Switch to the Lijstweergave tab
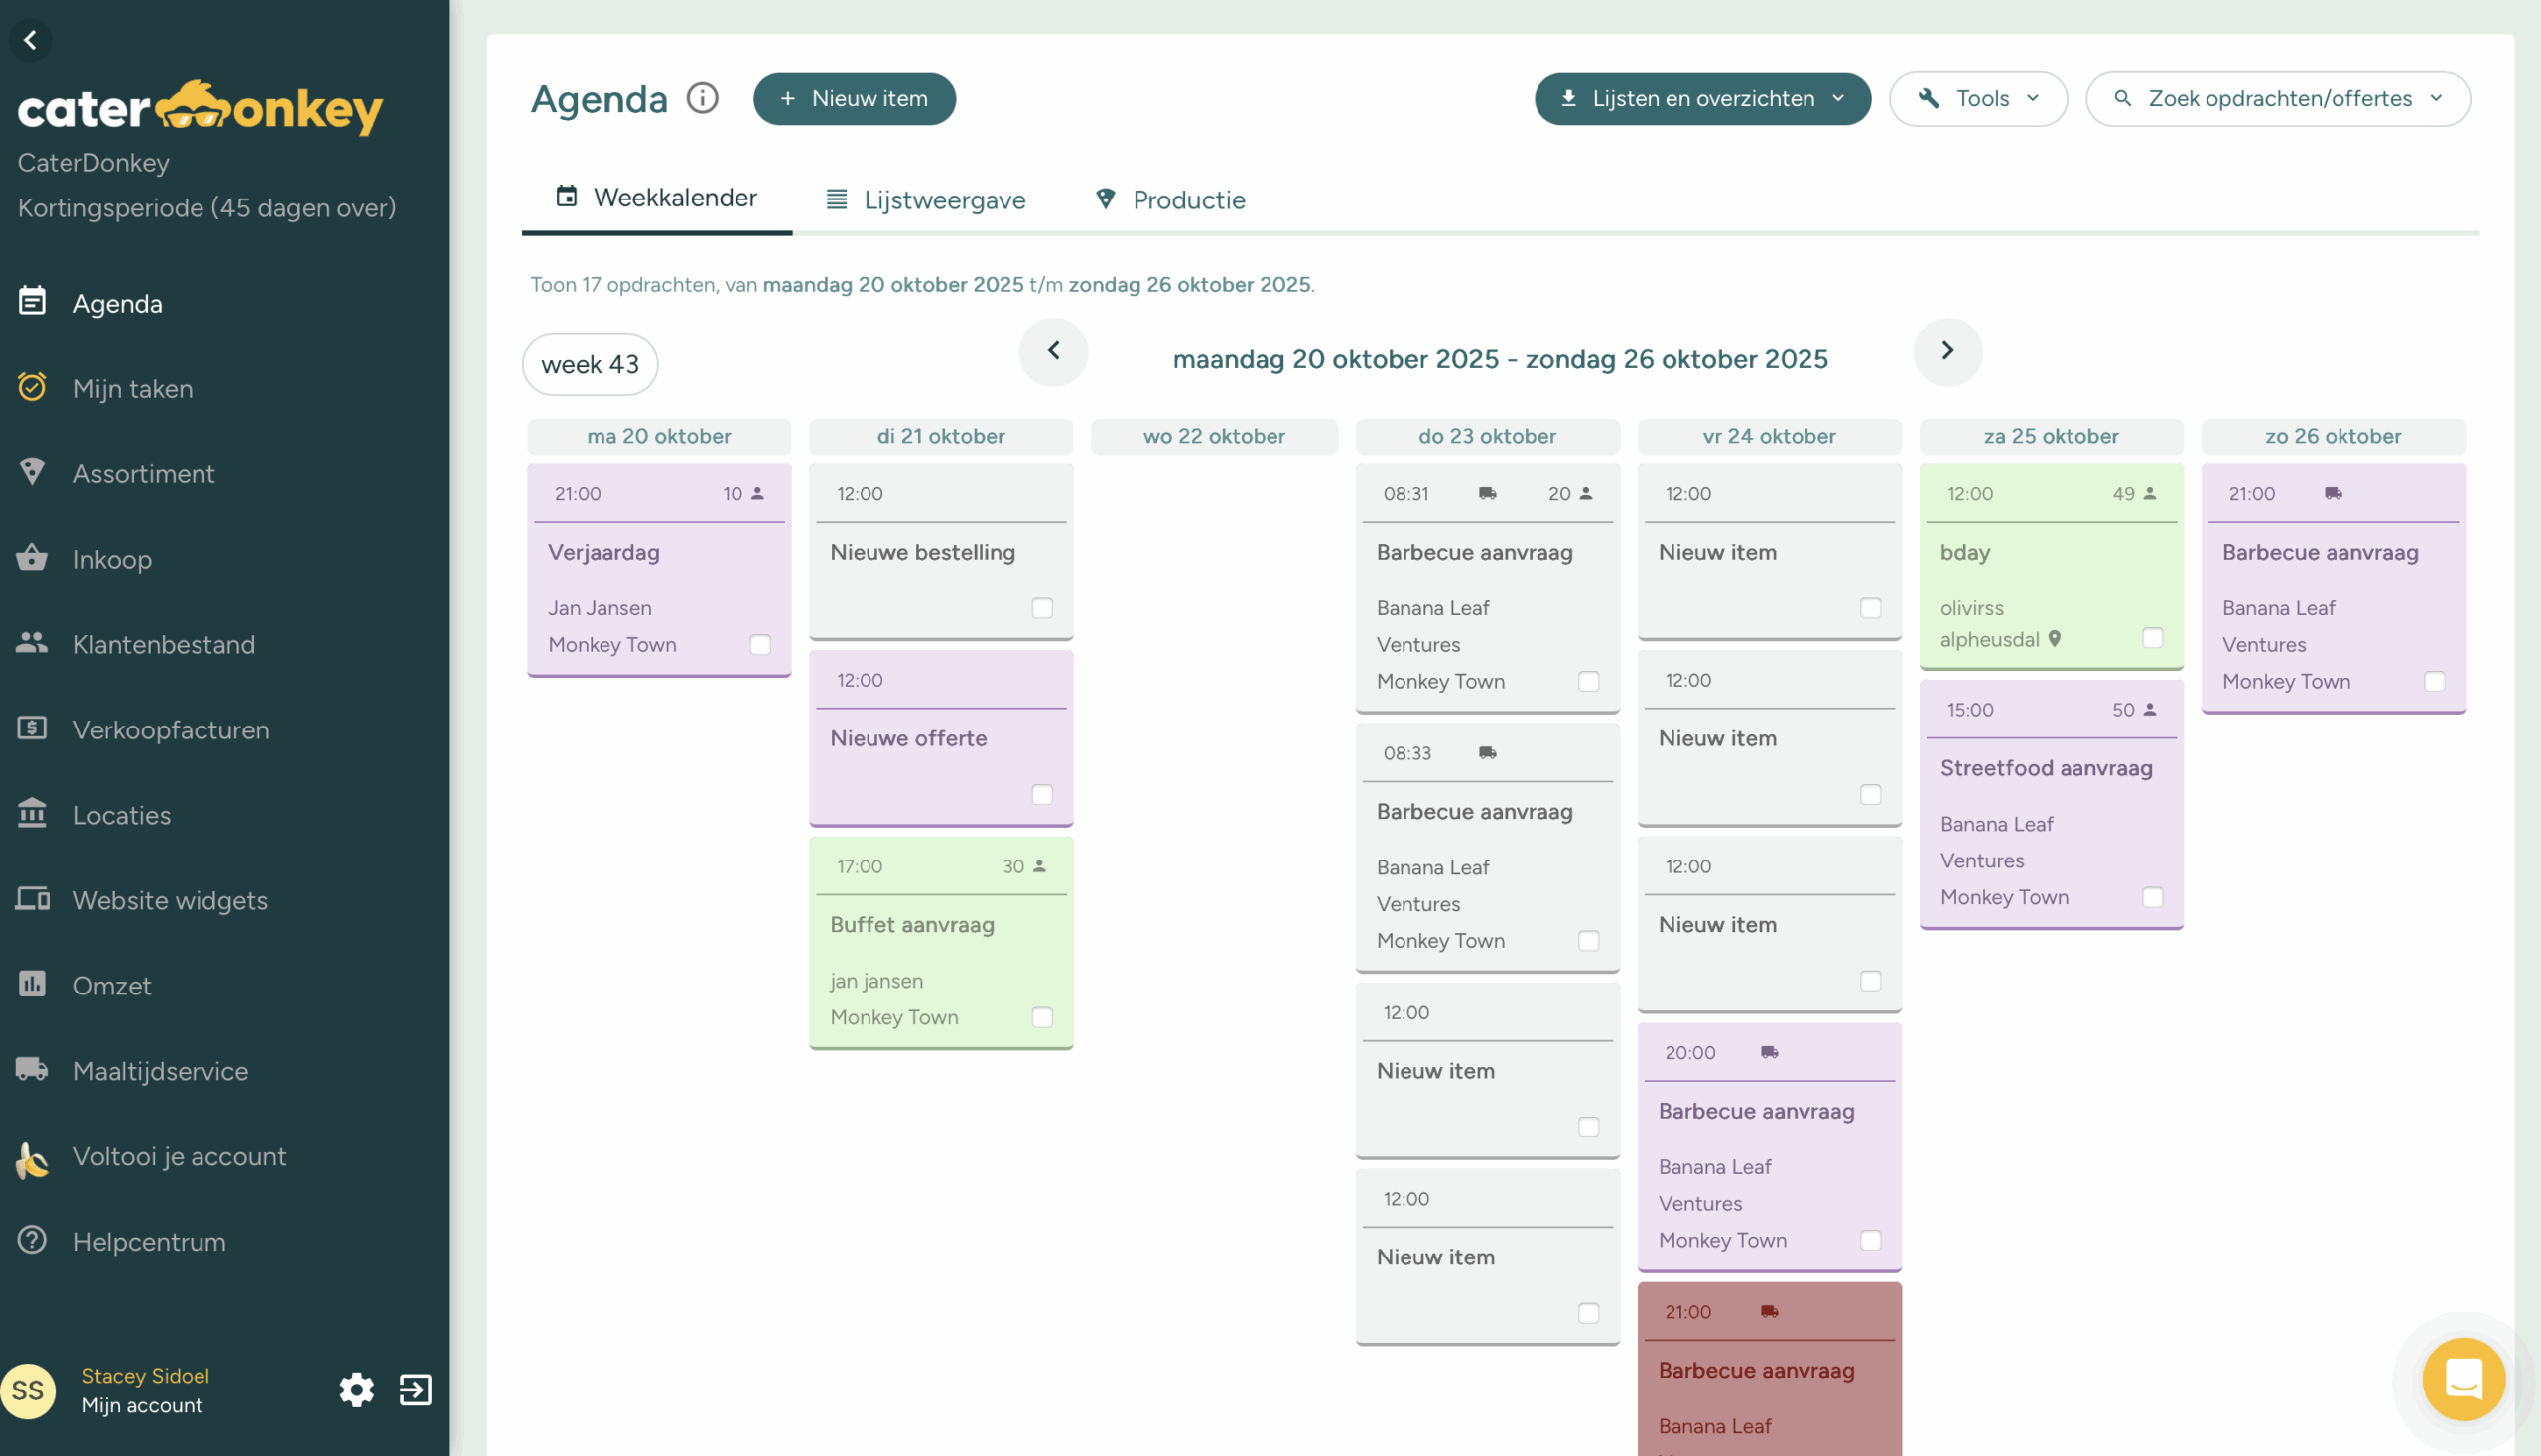The width and height of the screenshot is (2541, 1456). coord(926,199)
